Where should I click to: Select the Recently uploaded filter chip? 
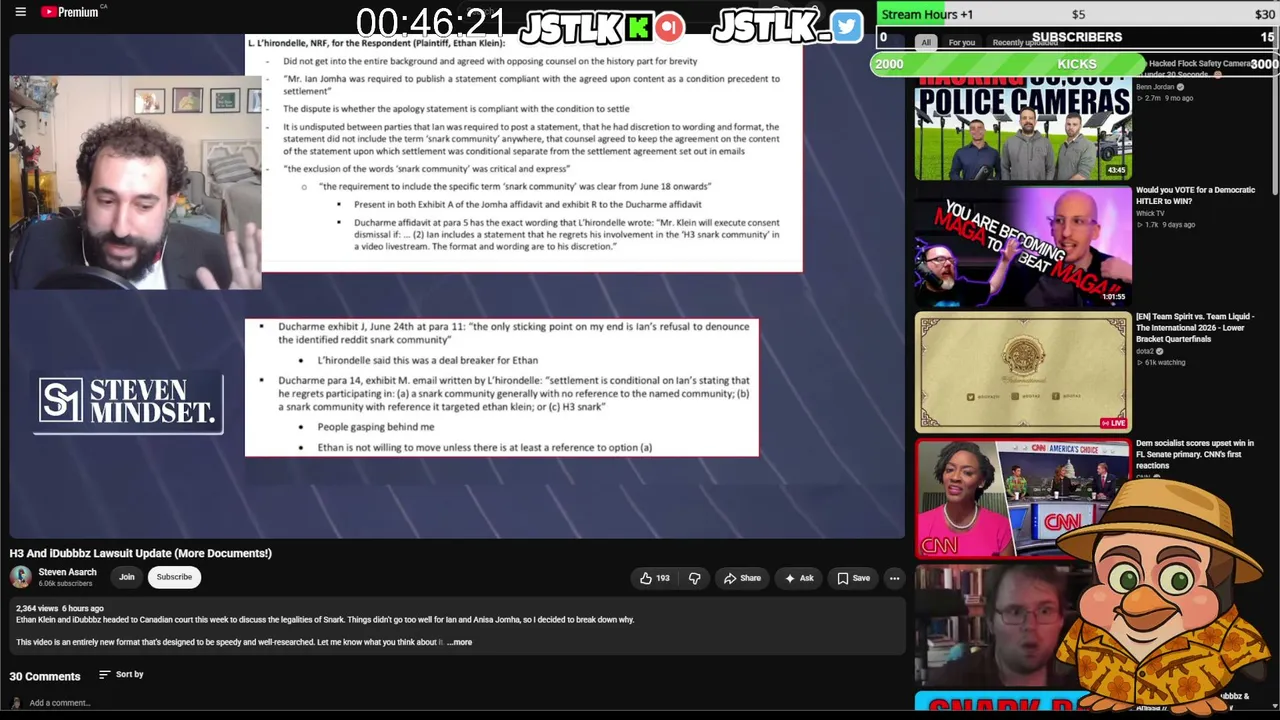click(x=1025, y=42)
